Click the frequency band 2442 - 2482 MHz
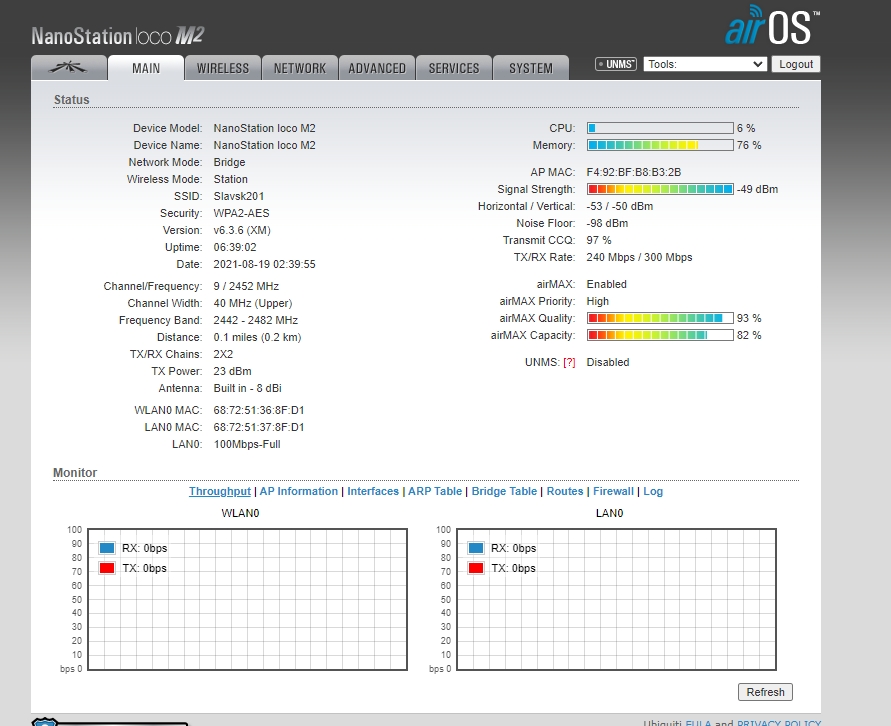The width and height of the screenshot is (891, 726). click(x=256, y=320)
